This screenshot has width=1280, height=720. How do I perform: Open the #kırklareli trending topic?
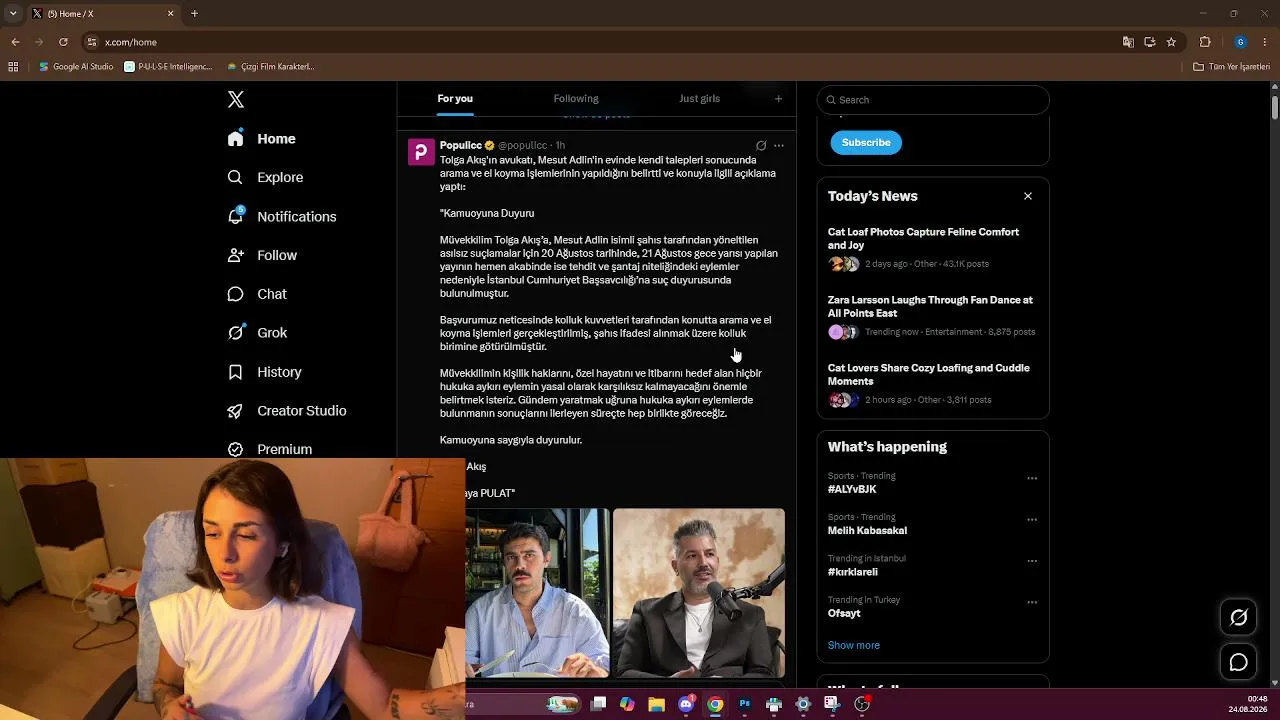coord(853,572)
